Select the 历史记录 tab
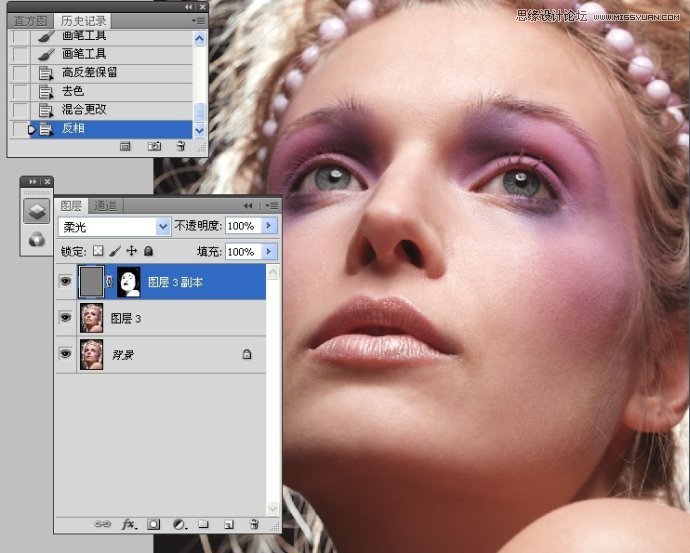This screenshot has height=553, width=690. 83,21
